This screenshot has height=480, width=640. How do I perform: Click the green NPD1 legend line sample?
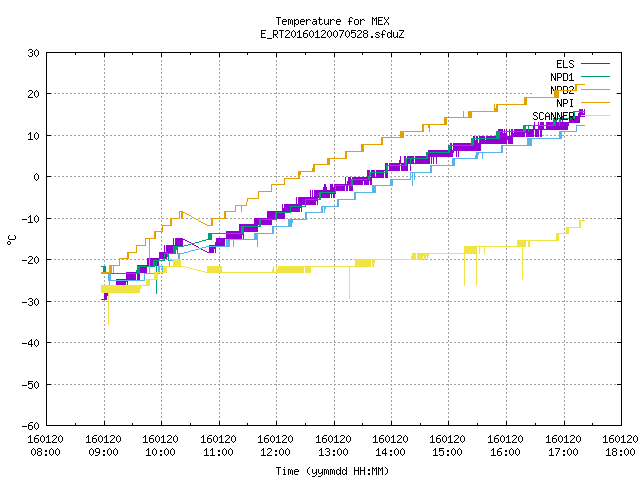tap(595, 77)
